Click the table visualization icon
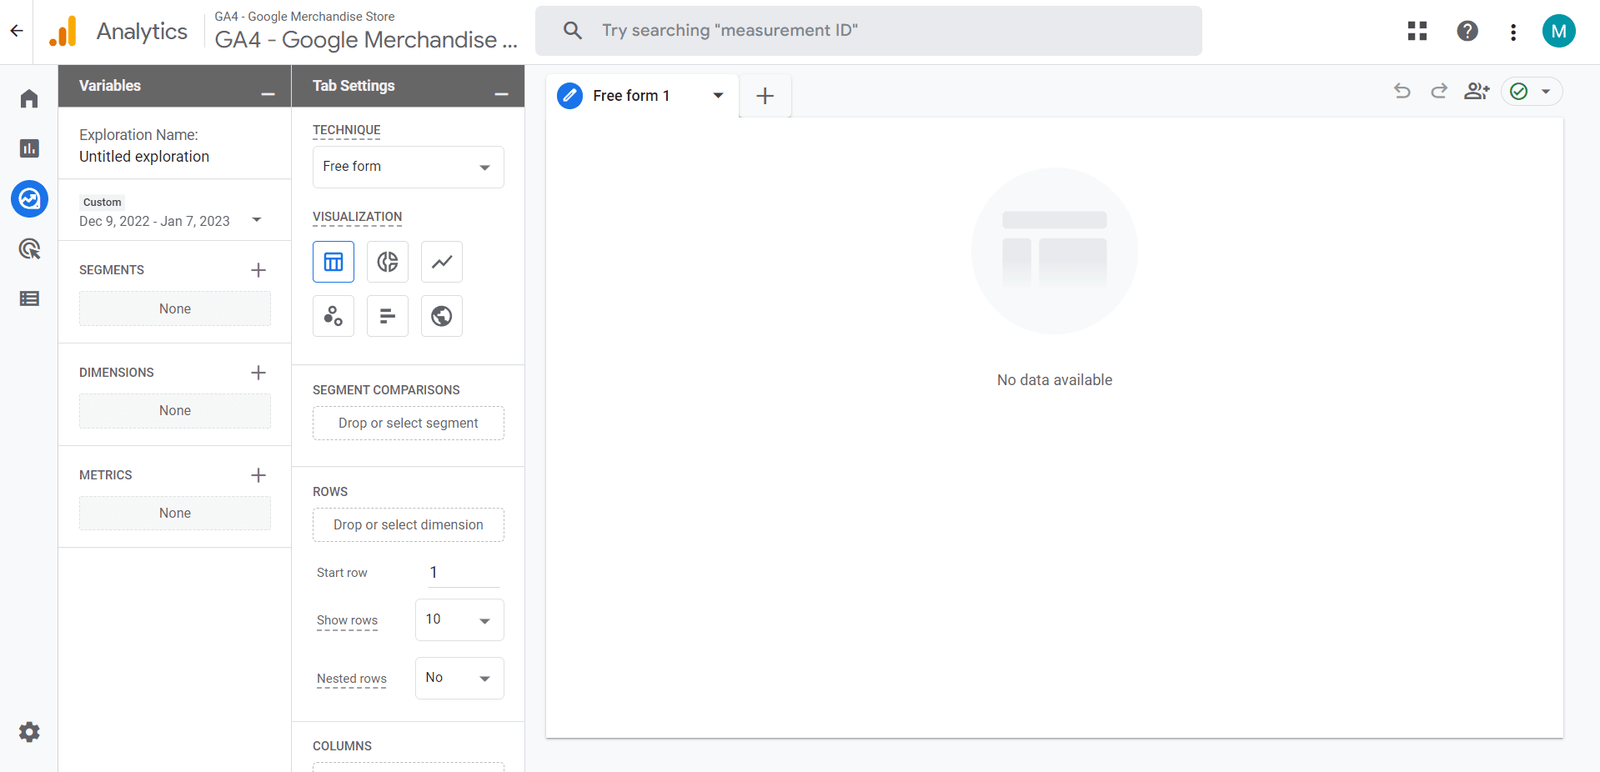1600x772 pixels. point(333,262)
